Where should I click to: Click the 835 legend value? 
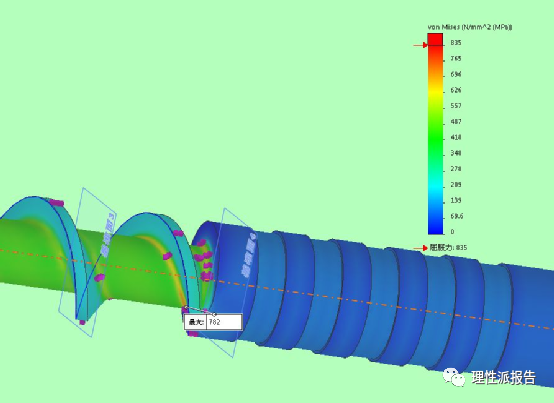[456, 43]
